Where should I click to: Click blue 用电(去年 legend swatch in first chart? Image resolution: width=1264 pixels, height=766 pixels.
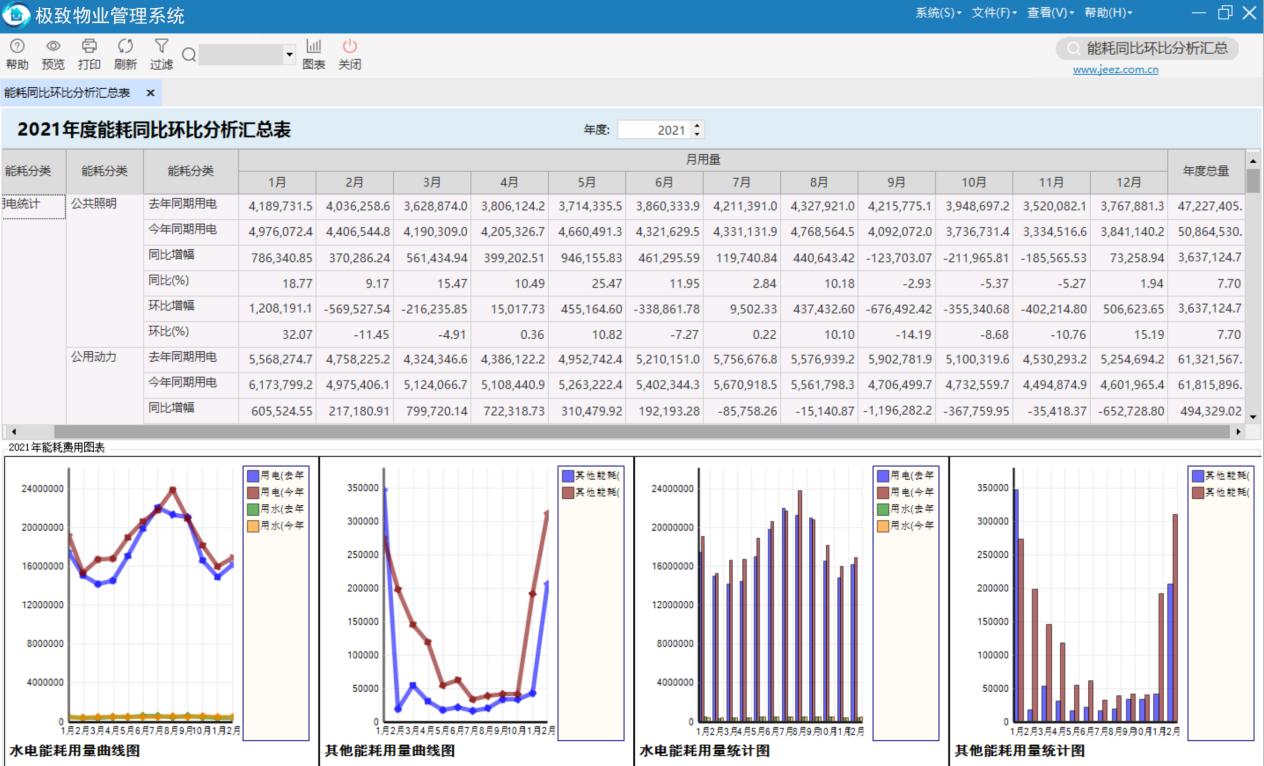252,476
